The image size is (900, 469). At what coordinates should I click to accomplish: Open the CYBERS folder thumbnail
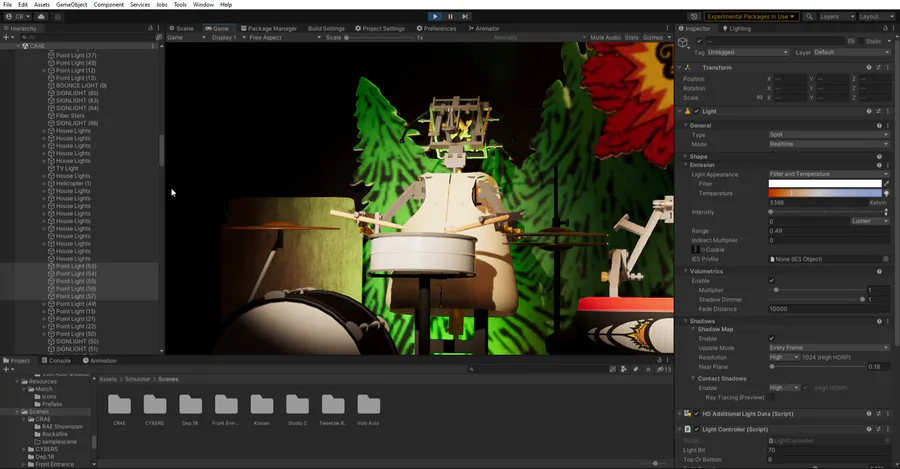[154, 405]
